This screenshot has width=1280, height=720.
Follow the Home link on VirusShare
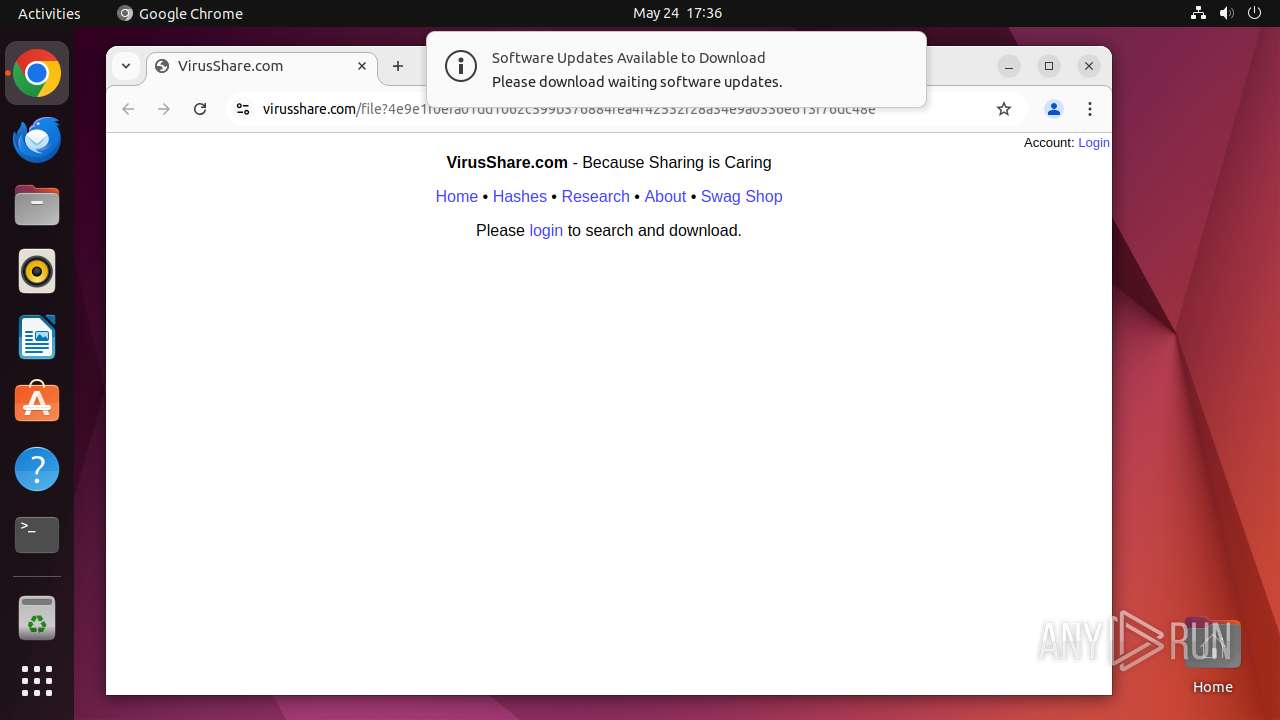(457, 196)
